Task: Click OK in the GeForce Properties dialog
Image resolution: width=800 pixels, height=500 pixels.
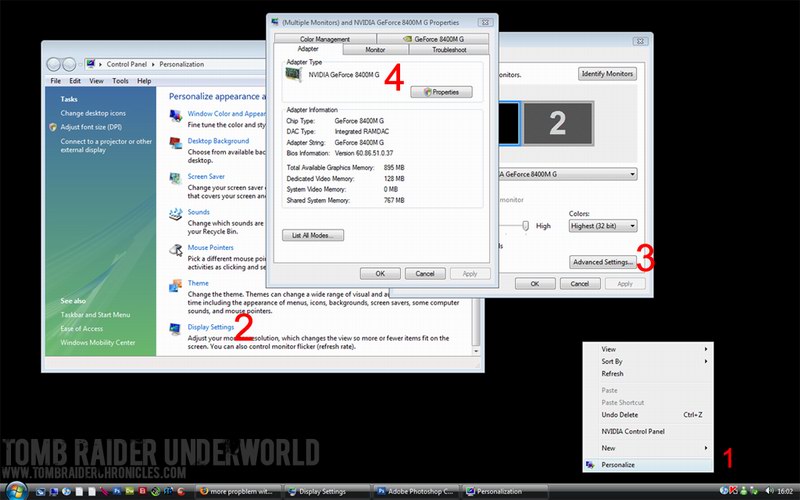Action: pos(380,273)
